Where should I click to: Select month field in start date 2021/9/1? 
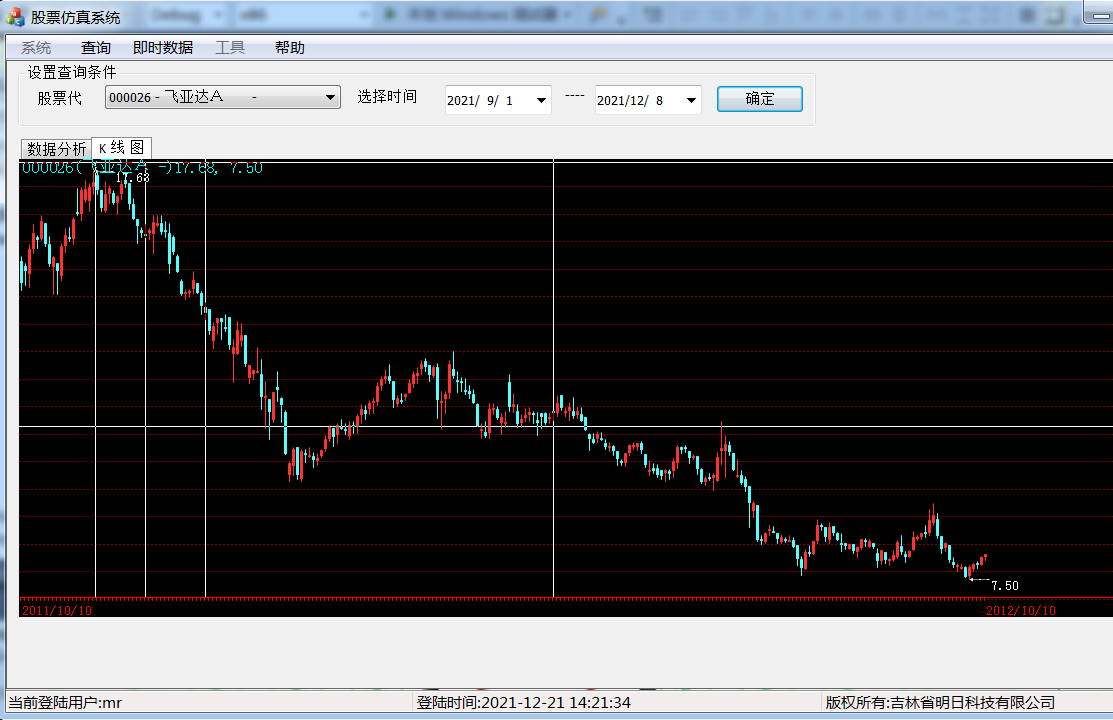tap(492, 101)
